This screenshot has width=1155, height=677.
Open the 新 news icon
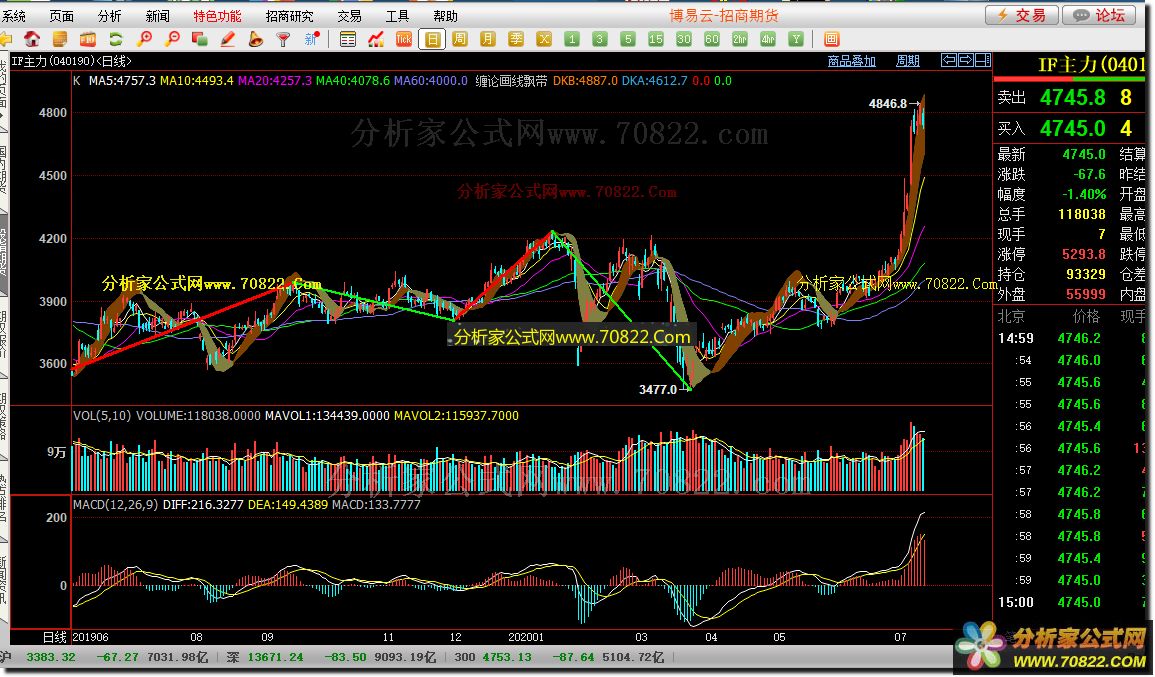(312, 39)
